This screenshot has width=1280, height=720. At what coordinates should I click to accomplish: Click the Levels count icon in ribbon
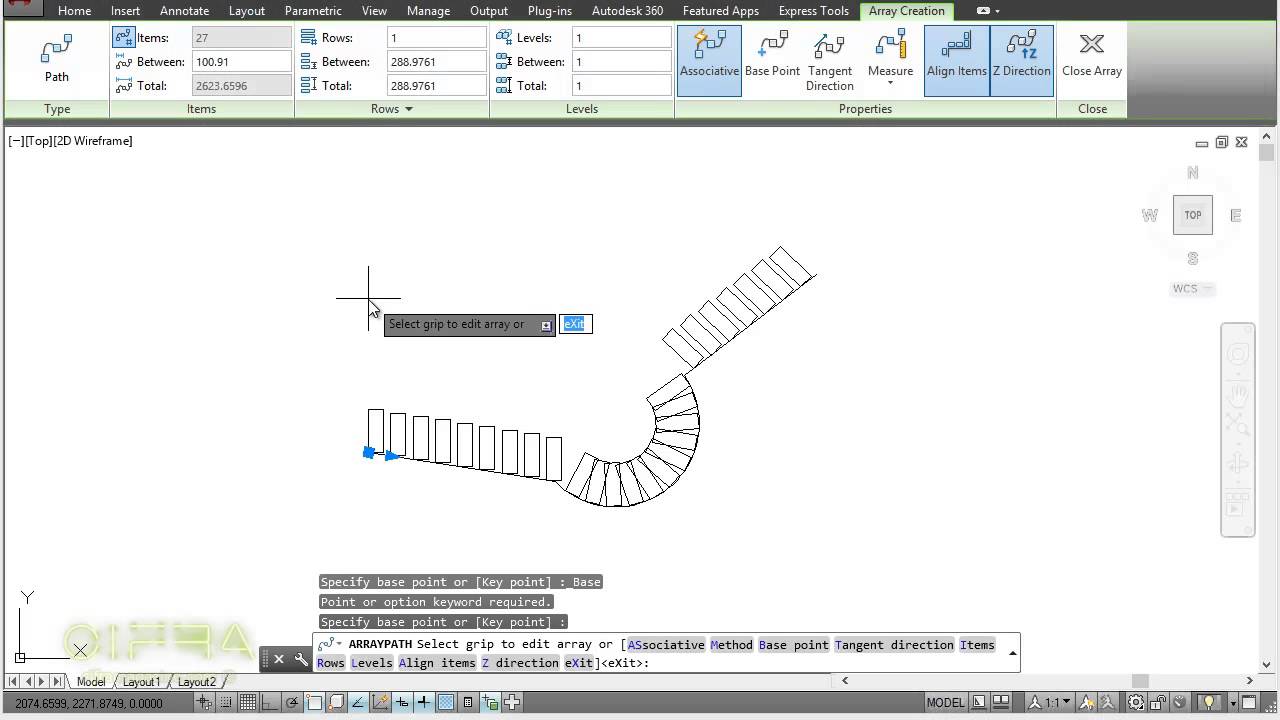click(x=504, y=38)
